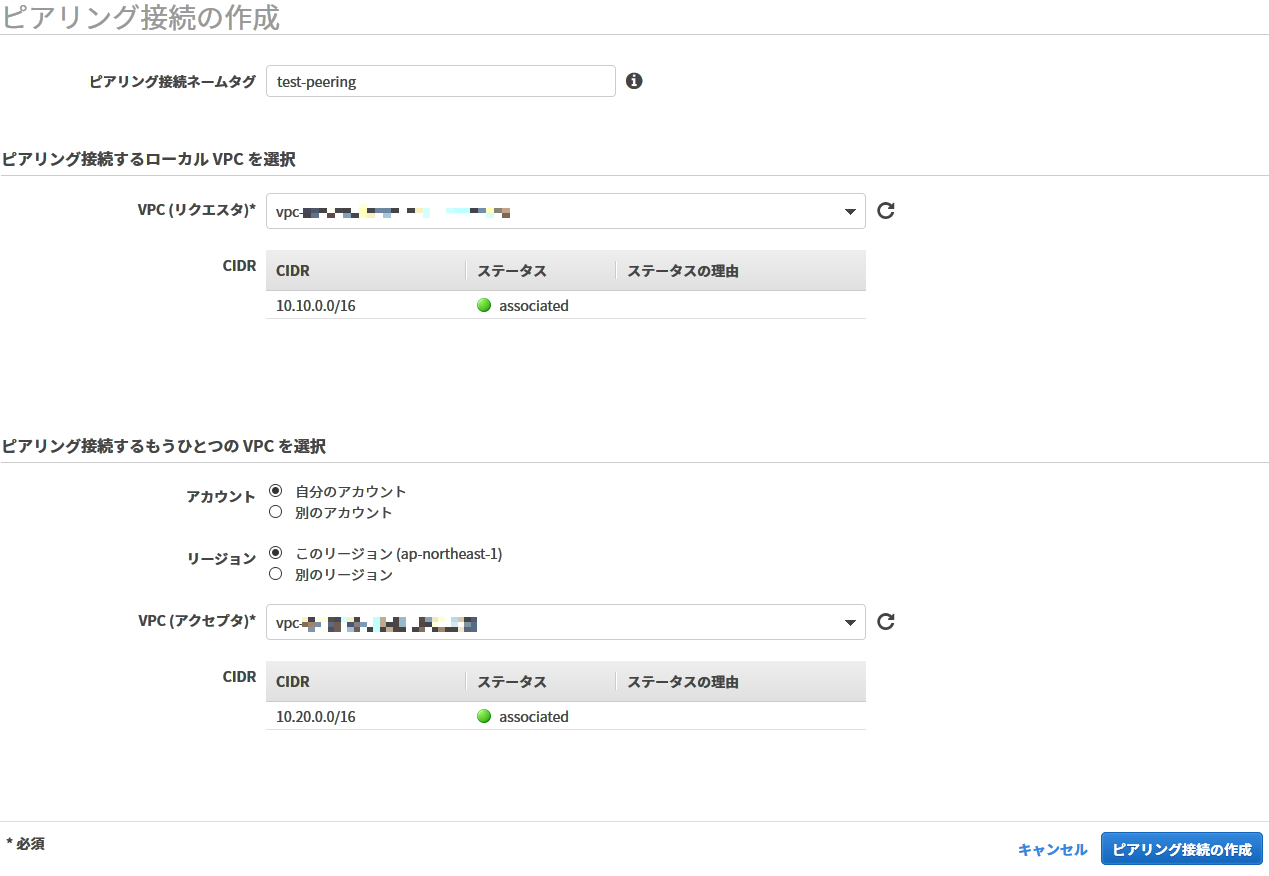Refresh the requester VPC list
The width and height of the screenshot is (1269, 876).
click(884, 210)
